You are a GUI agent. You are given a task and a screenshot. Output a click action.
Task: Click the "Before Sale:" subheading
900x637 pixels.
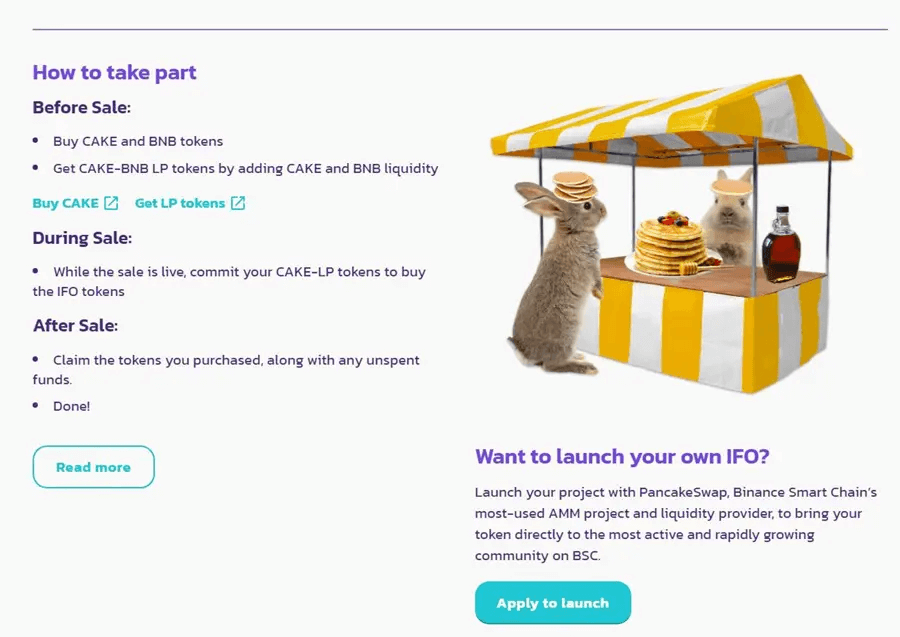click(81, 107)
